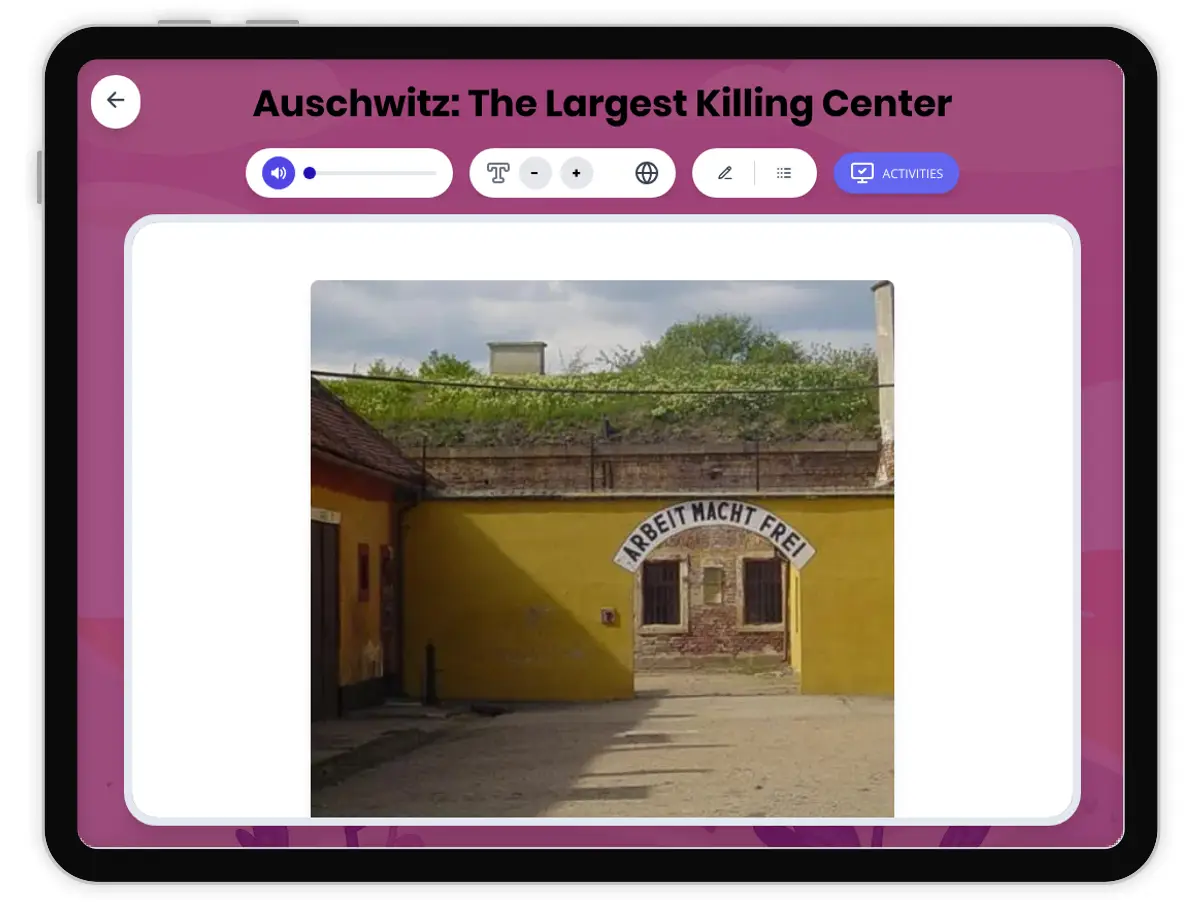Click the lesson title text
This screenshot has width=1200, height=906.
(602, 103)
